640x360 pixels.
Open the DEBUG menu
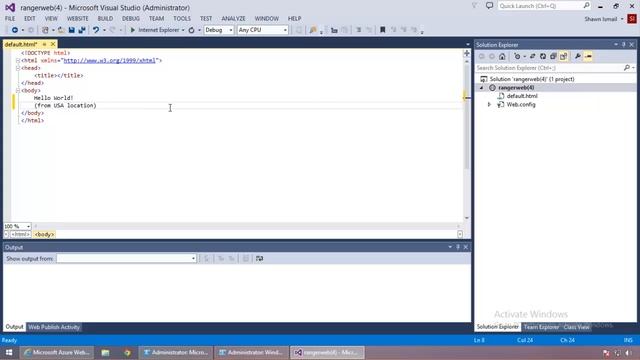pos(131,18)
